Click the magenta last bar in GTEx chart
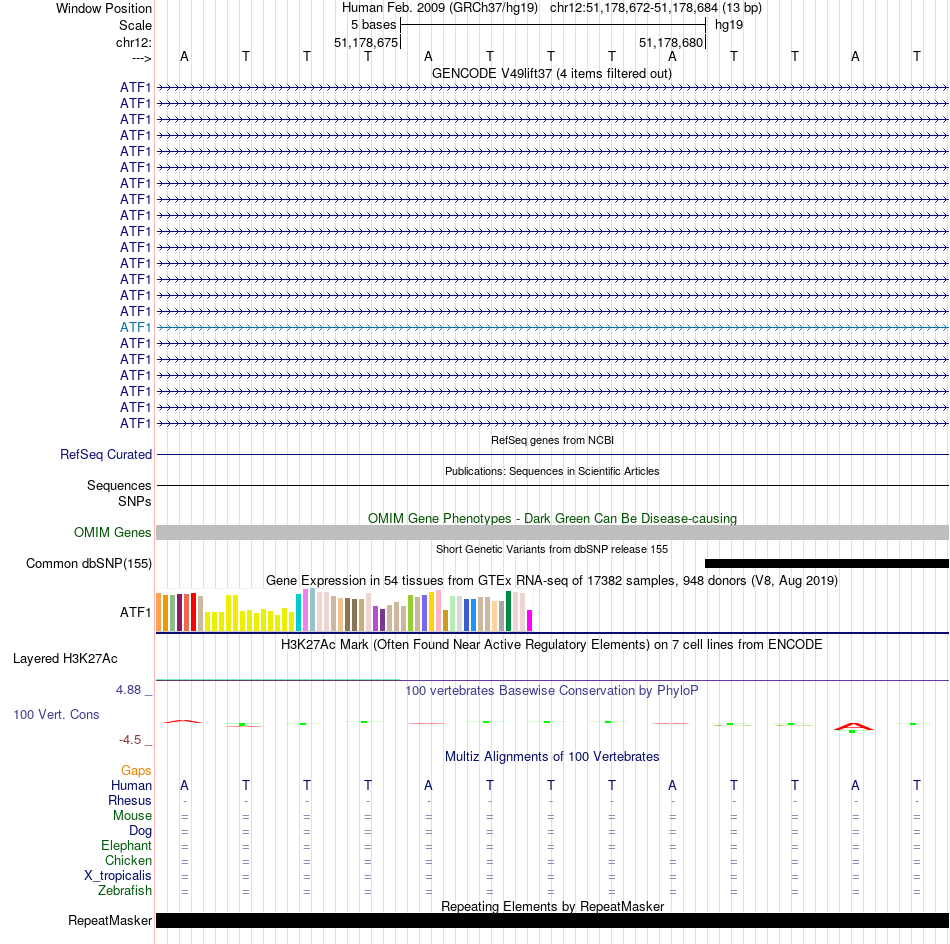Viewport: 950px width, 944px height. click(x=530, y=620)
